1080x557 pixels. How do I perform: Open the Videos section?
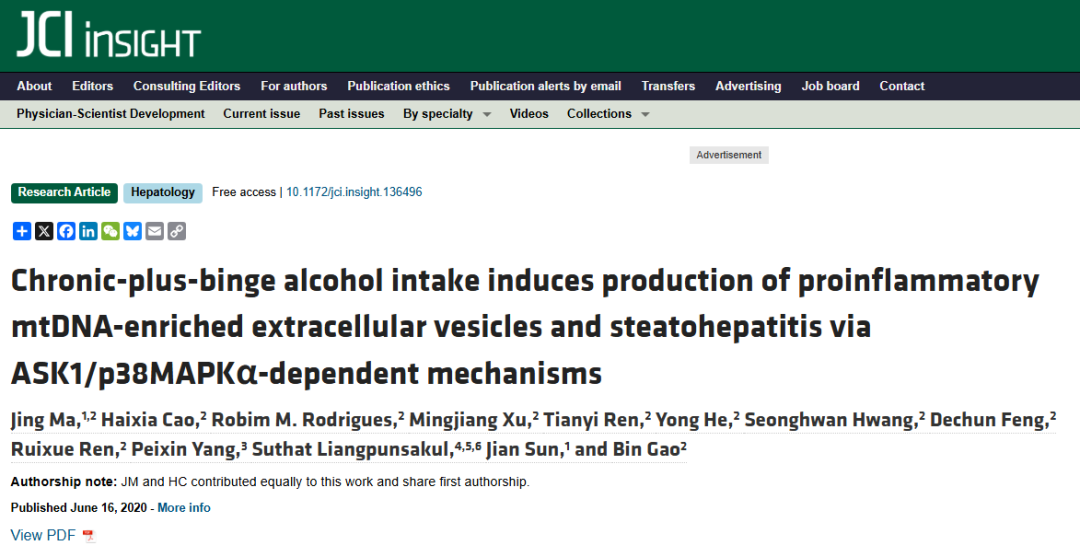[529, 114]
